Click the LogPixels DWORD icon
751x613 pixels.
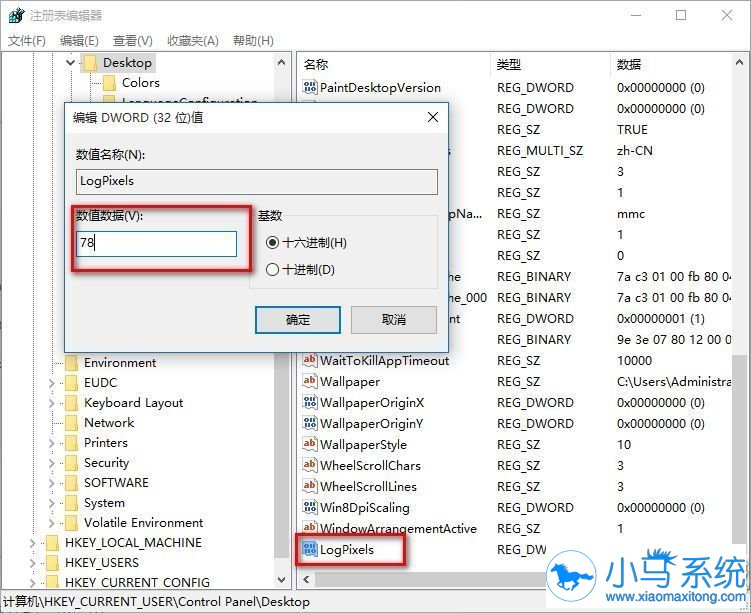310,549
